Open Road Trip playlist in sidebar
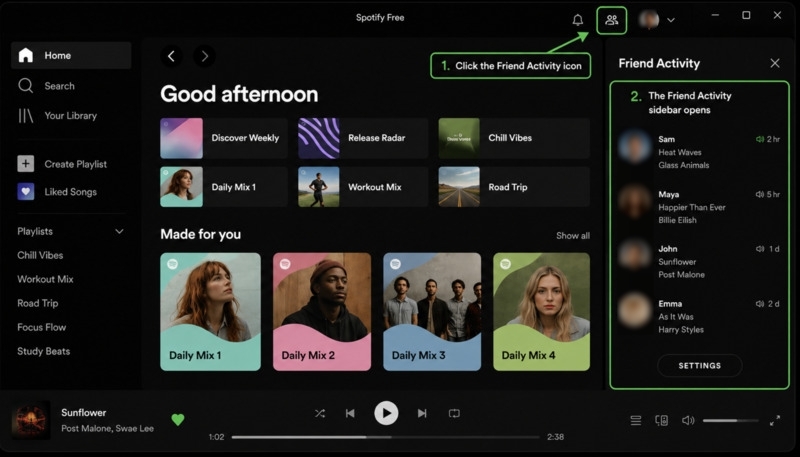Image resolution: width=800 pixels, height=457 pixels. coord(38,303)
